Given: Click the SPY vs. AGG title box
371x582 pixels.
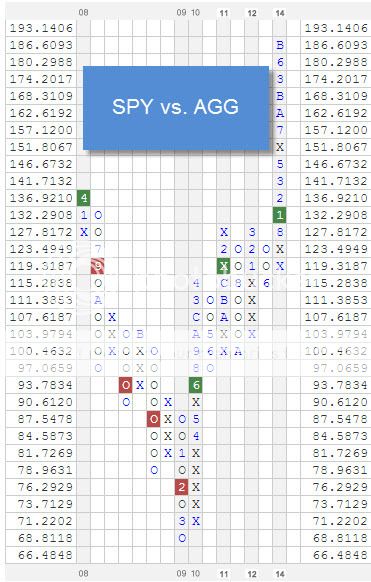Looking at the screenshot, I should (176, 108).
